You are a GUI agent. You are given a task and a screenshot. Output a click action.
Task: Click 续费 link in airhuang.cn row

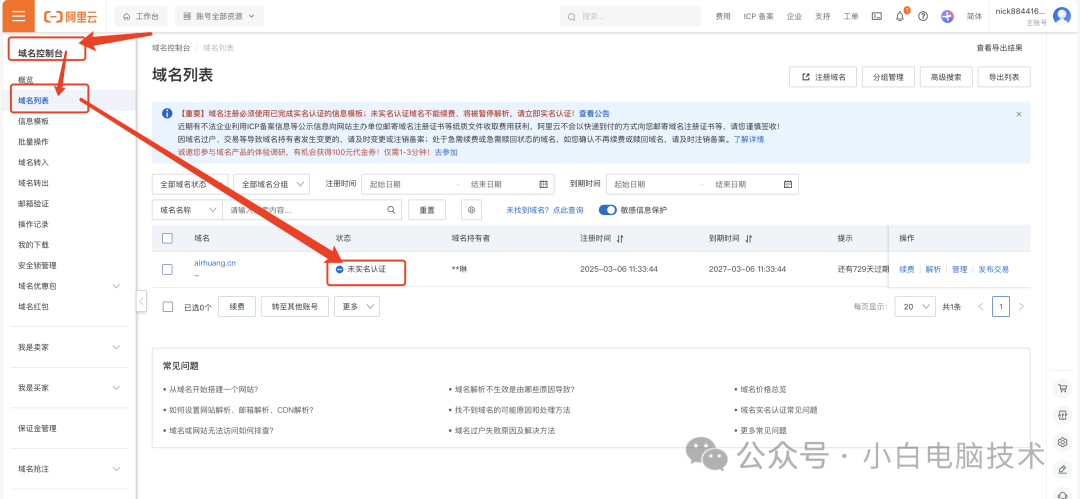[906, 269]
